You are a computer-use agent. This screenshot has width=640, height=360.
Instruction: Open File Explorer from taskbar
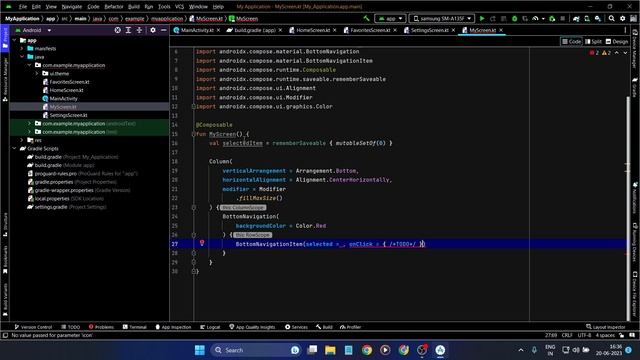(x=330, y=350)
